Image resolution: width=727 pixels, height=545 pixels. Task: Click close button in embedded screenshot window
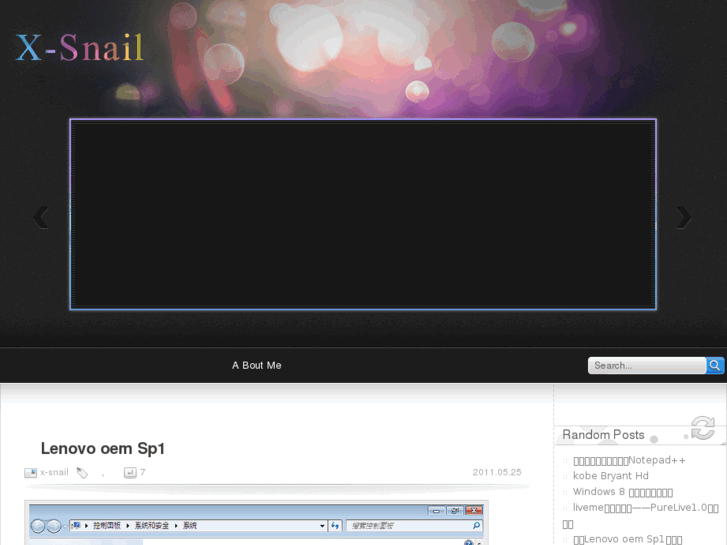474,511
